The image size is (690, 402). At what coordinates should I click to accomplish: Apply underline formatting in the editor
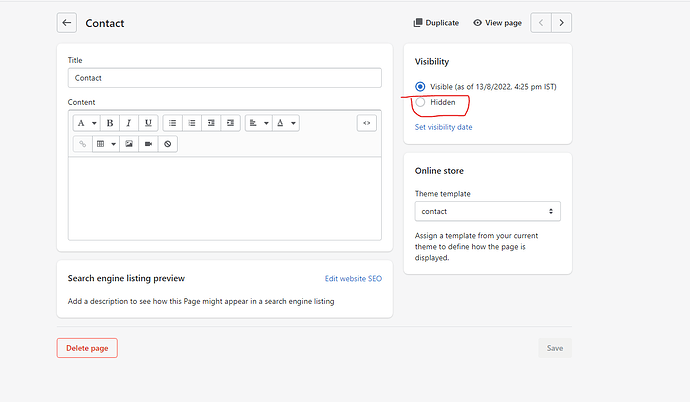pyautogui.click(x=148, y=123)
